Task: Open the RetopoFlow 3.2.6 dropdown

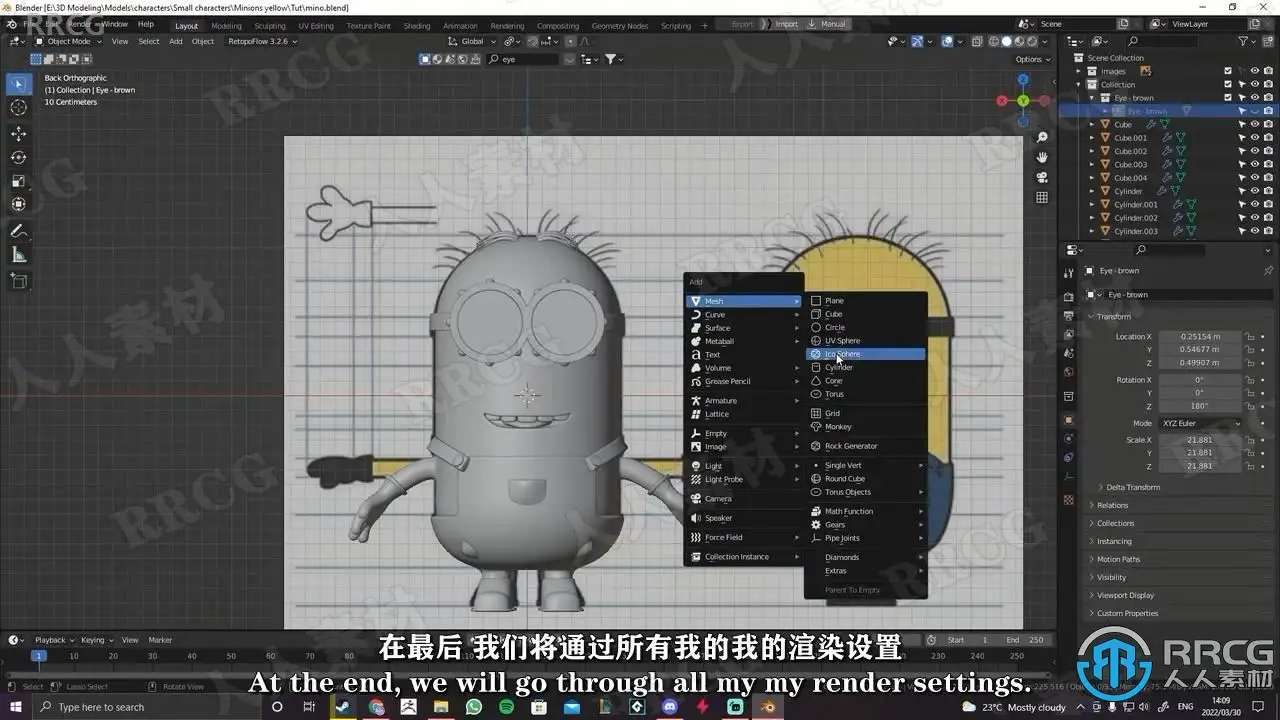Action: click(x=262, y=42)
